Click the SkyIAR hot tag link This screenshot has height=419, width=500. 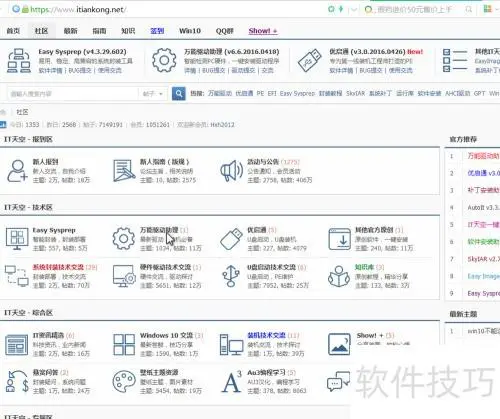[x=355, y=94]
